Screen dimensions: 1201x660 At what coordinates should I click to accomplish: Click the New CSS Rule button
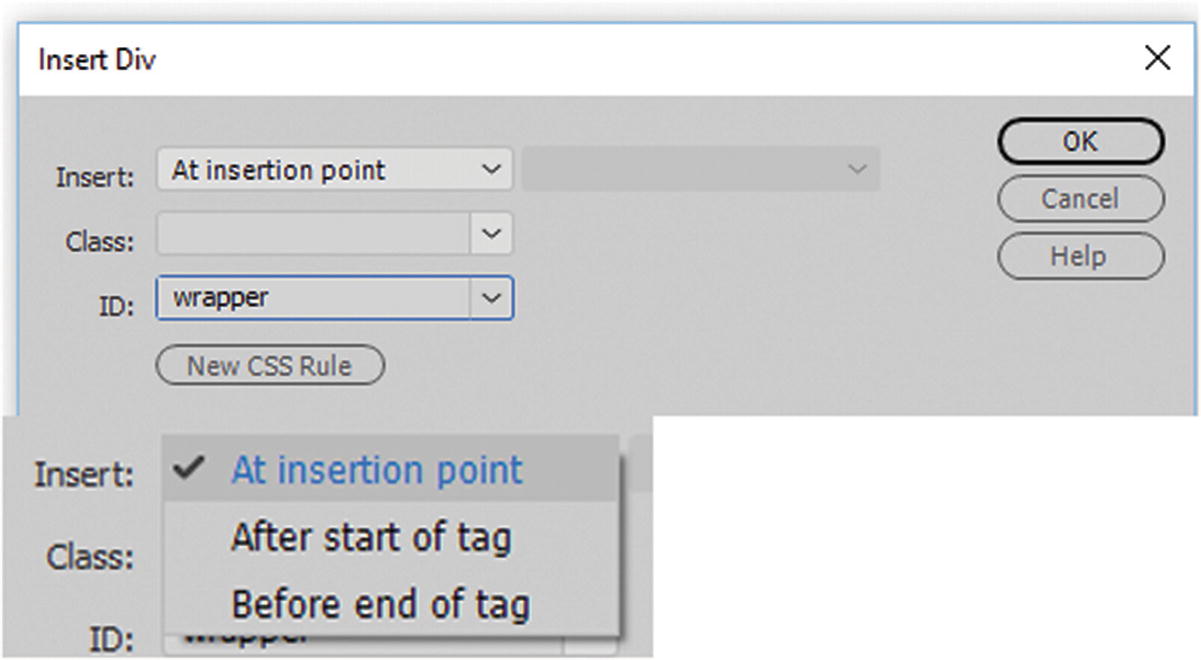pyautogui.click(x=269, y=365)
